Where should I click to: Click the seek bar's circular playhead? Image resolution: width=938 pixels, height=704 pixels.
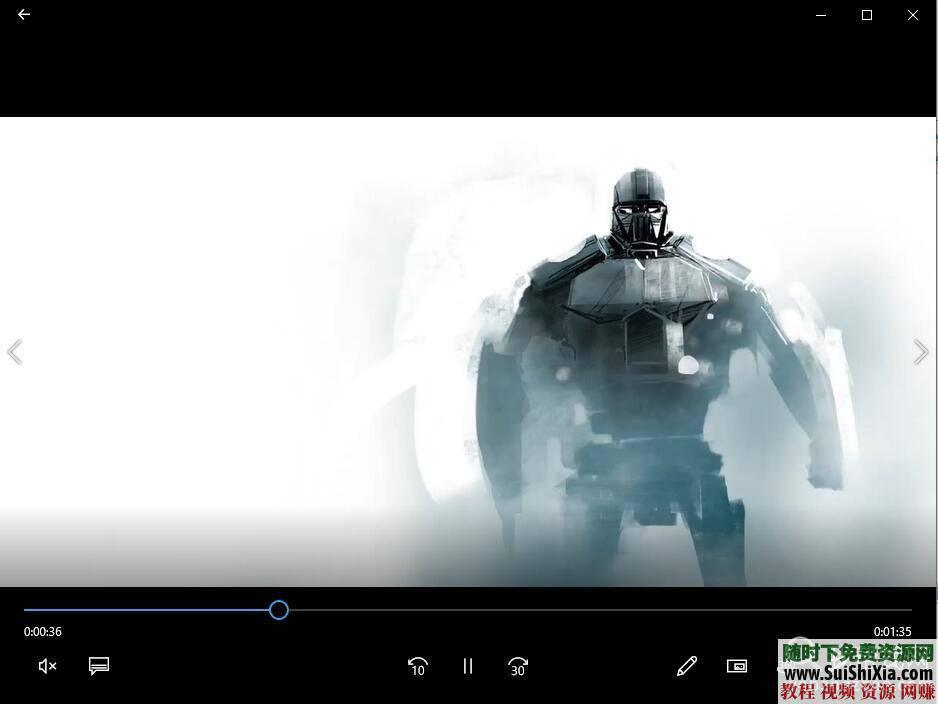point(279,610)
